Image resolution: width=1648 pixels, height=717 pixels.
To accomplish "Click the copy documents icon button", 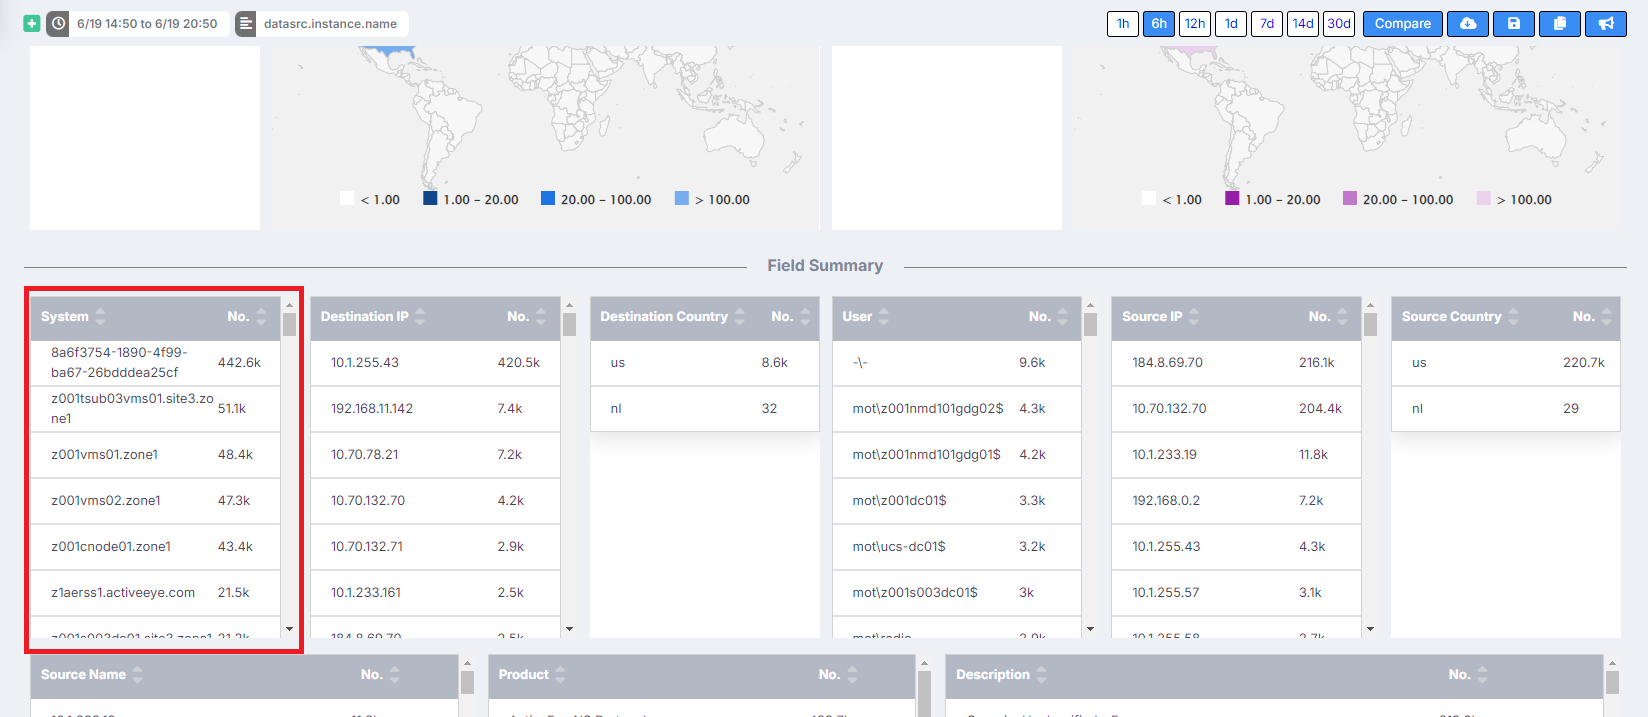I will tap(1560, 23).
